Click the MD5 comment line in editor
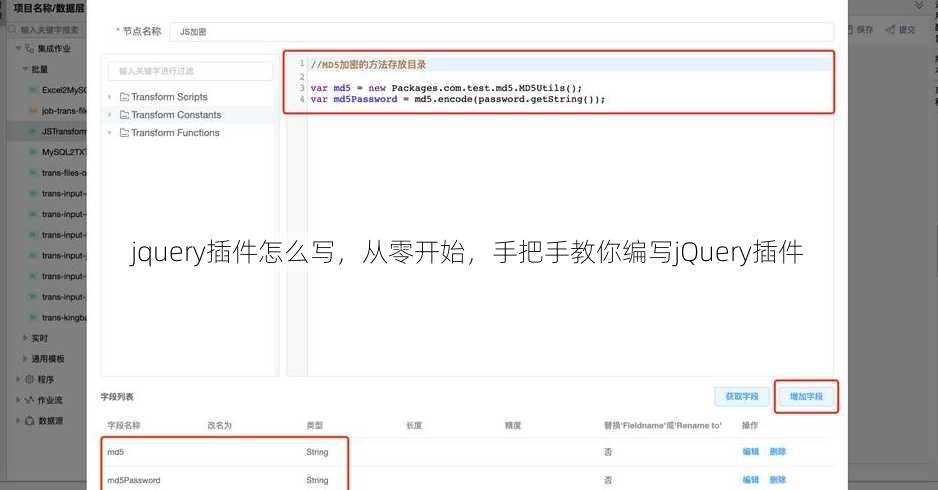 368,65
